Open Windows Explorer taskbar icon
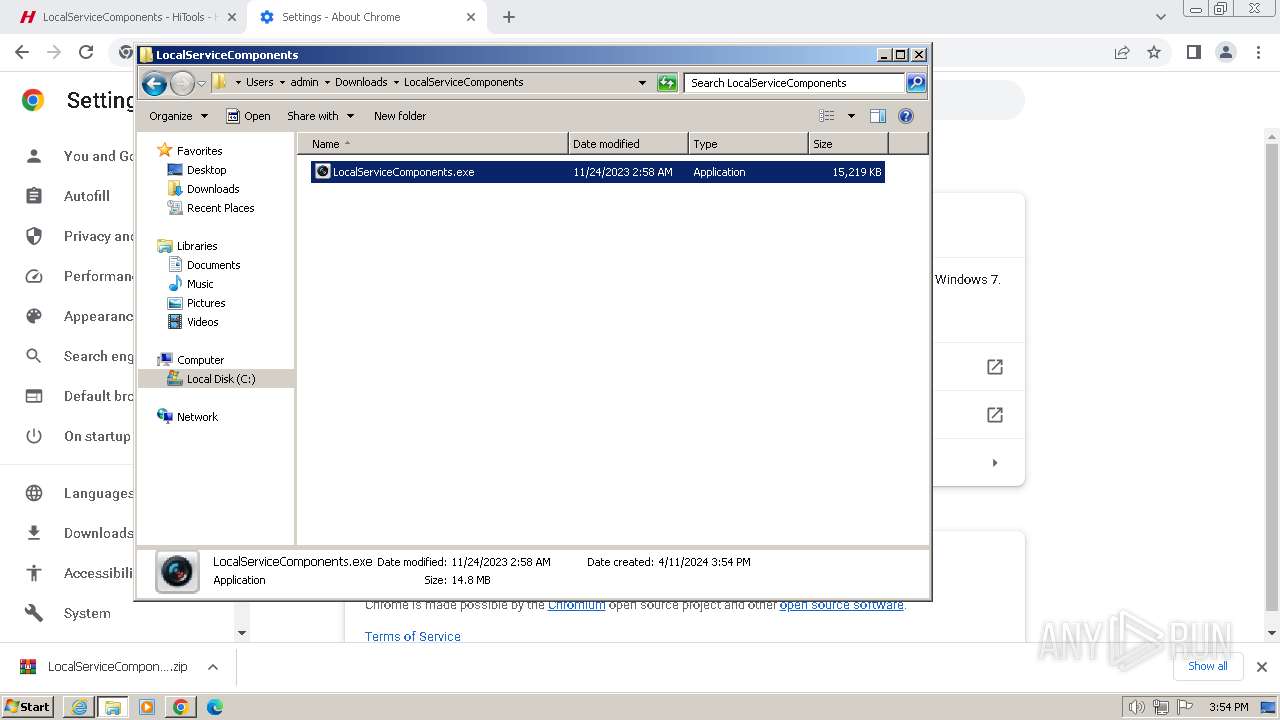Image resolution: width=1280 pixels, height=720 pixels. [113, 707]
